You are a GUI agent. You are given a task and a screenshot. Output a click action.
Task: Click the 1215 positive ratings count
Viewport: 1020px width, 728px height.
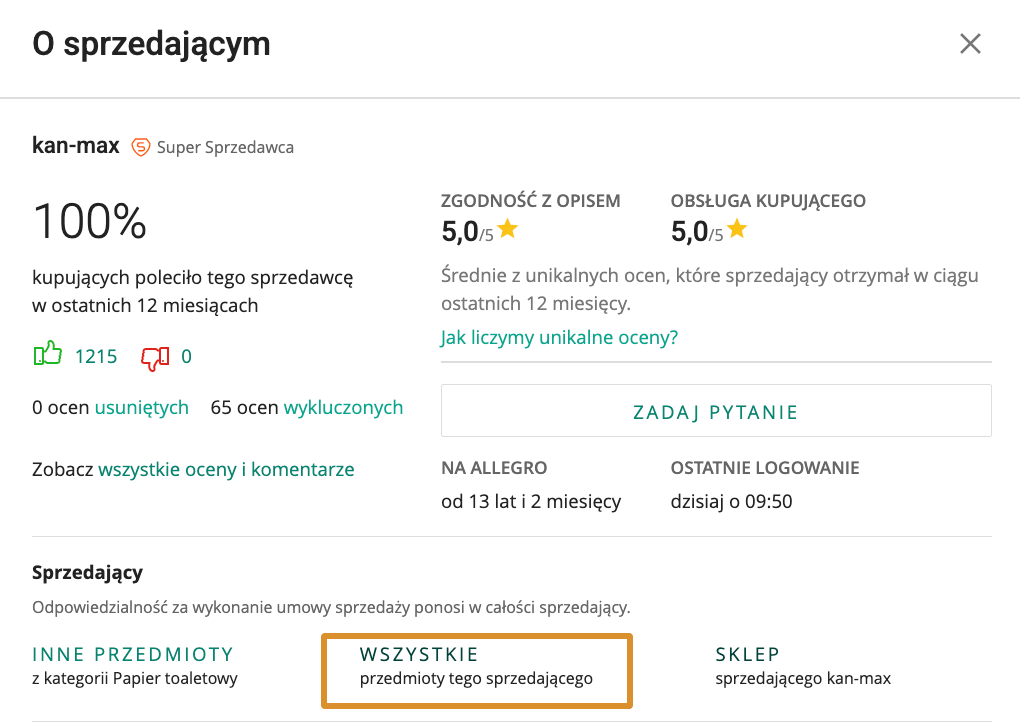[x=97, y=355]
